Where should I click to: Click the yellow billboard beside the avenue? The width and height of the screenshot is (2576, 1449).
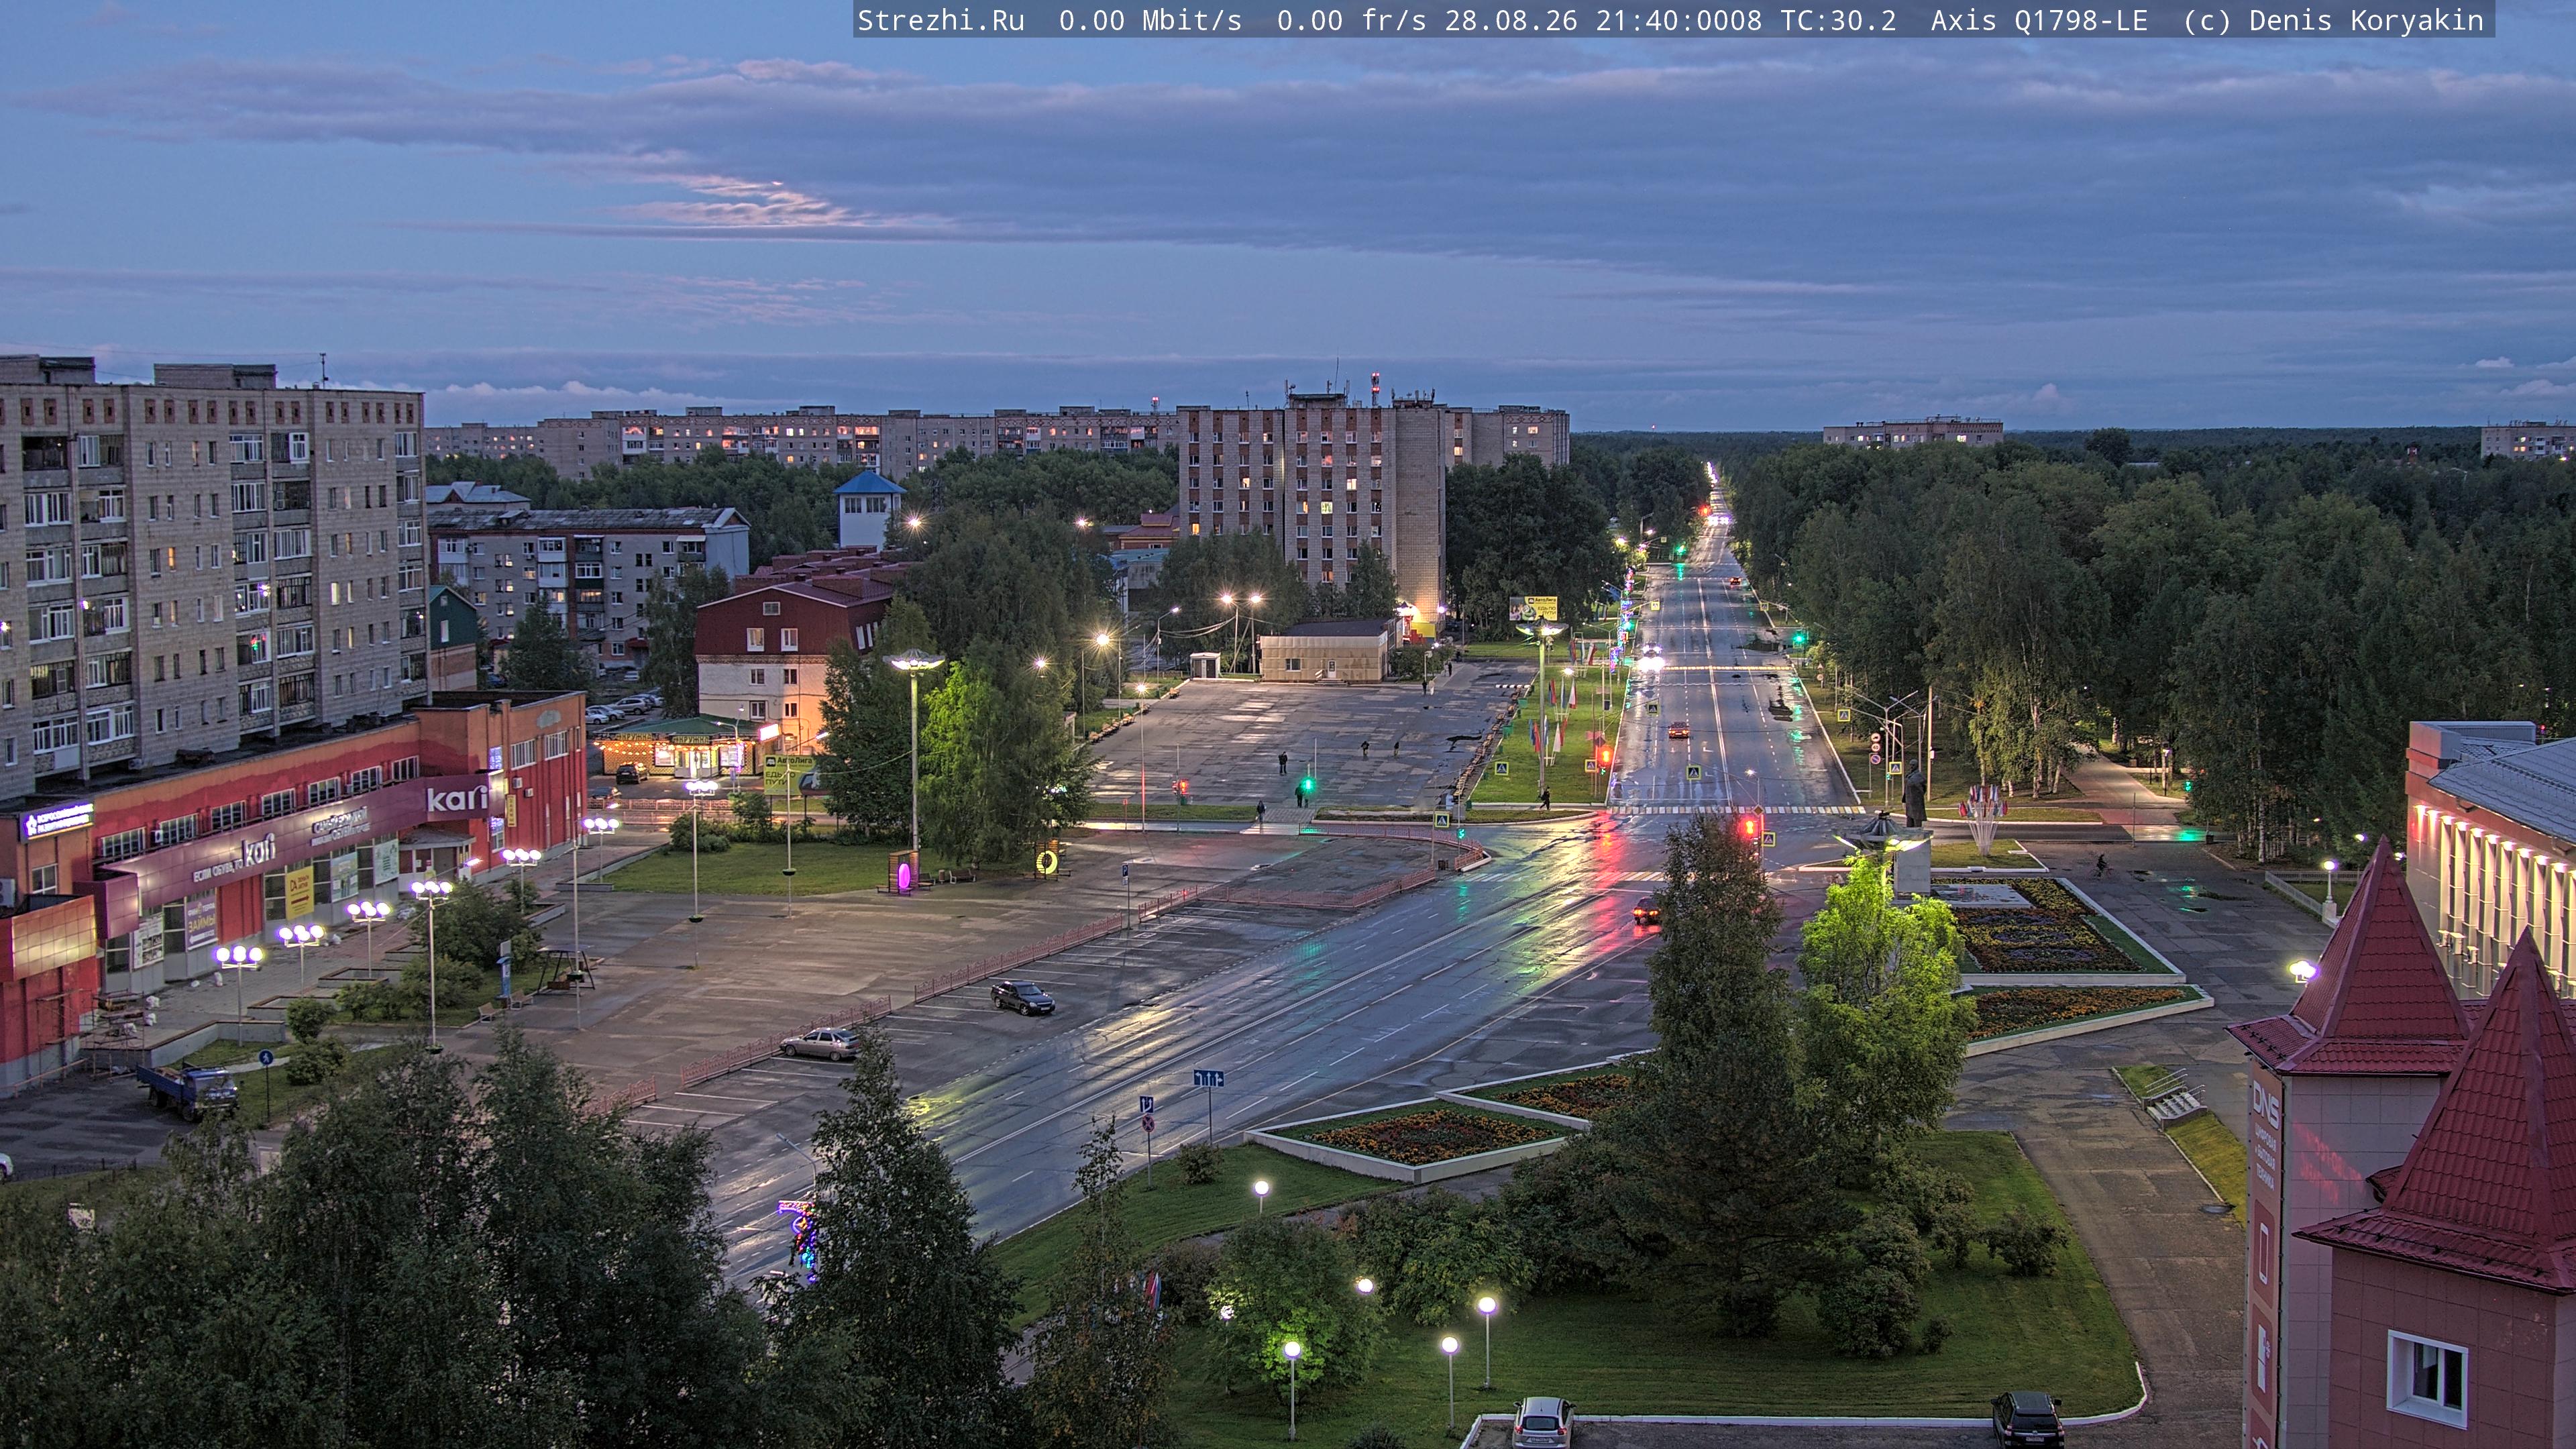coord(1533,608)
